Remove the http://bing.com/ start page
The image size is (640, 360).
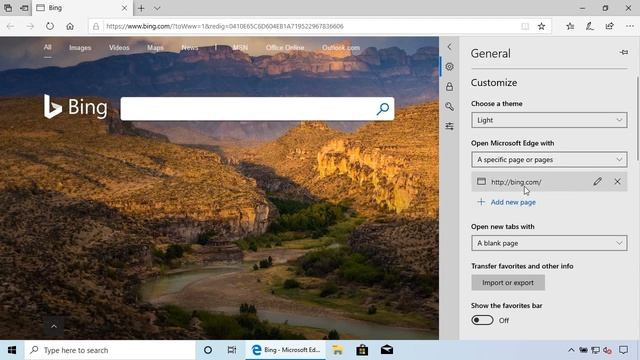tap(617, 181)
